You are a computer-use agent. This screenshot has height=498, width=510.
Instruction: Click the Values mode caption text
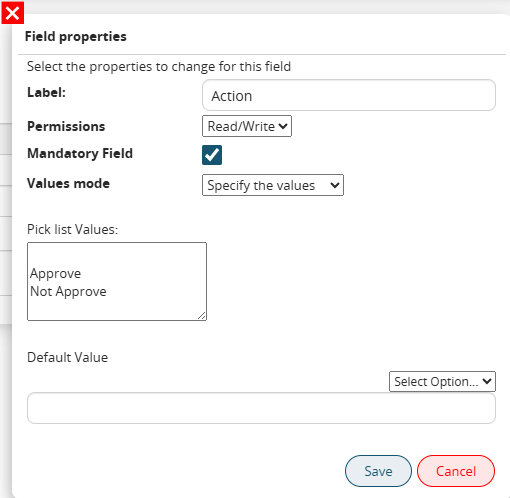tap(68, 183)
